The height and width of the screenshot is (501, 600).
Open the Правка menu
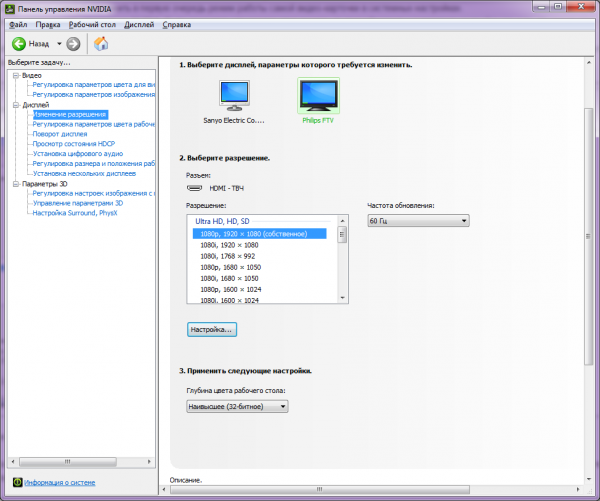[48, 24]
